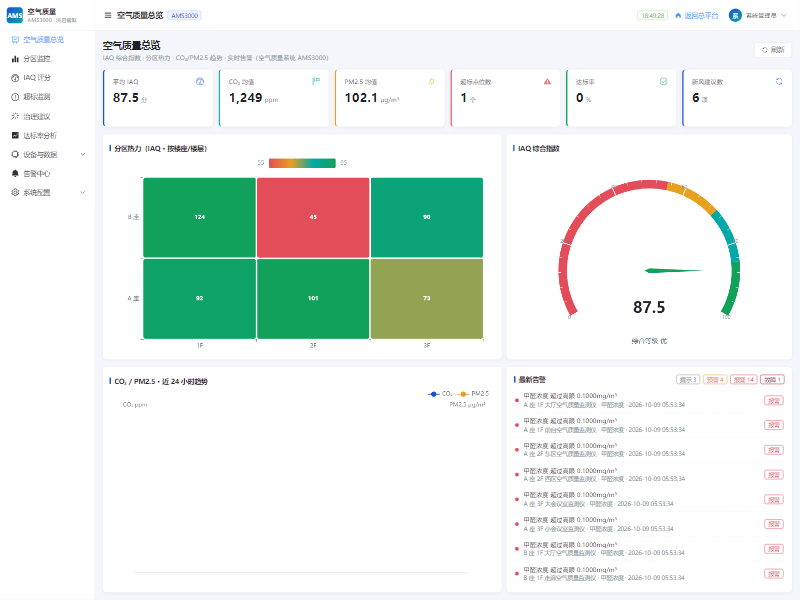Click the 达标率分析 chart icon in sidebar

[x=15, y=135]
